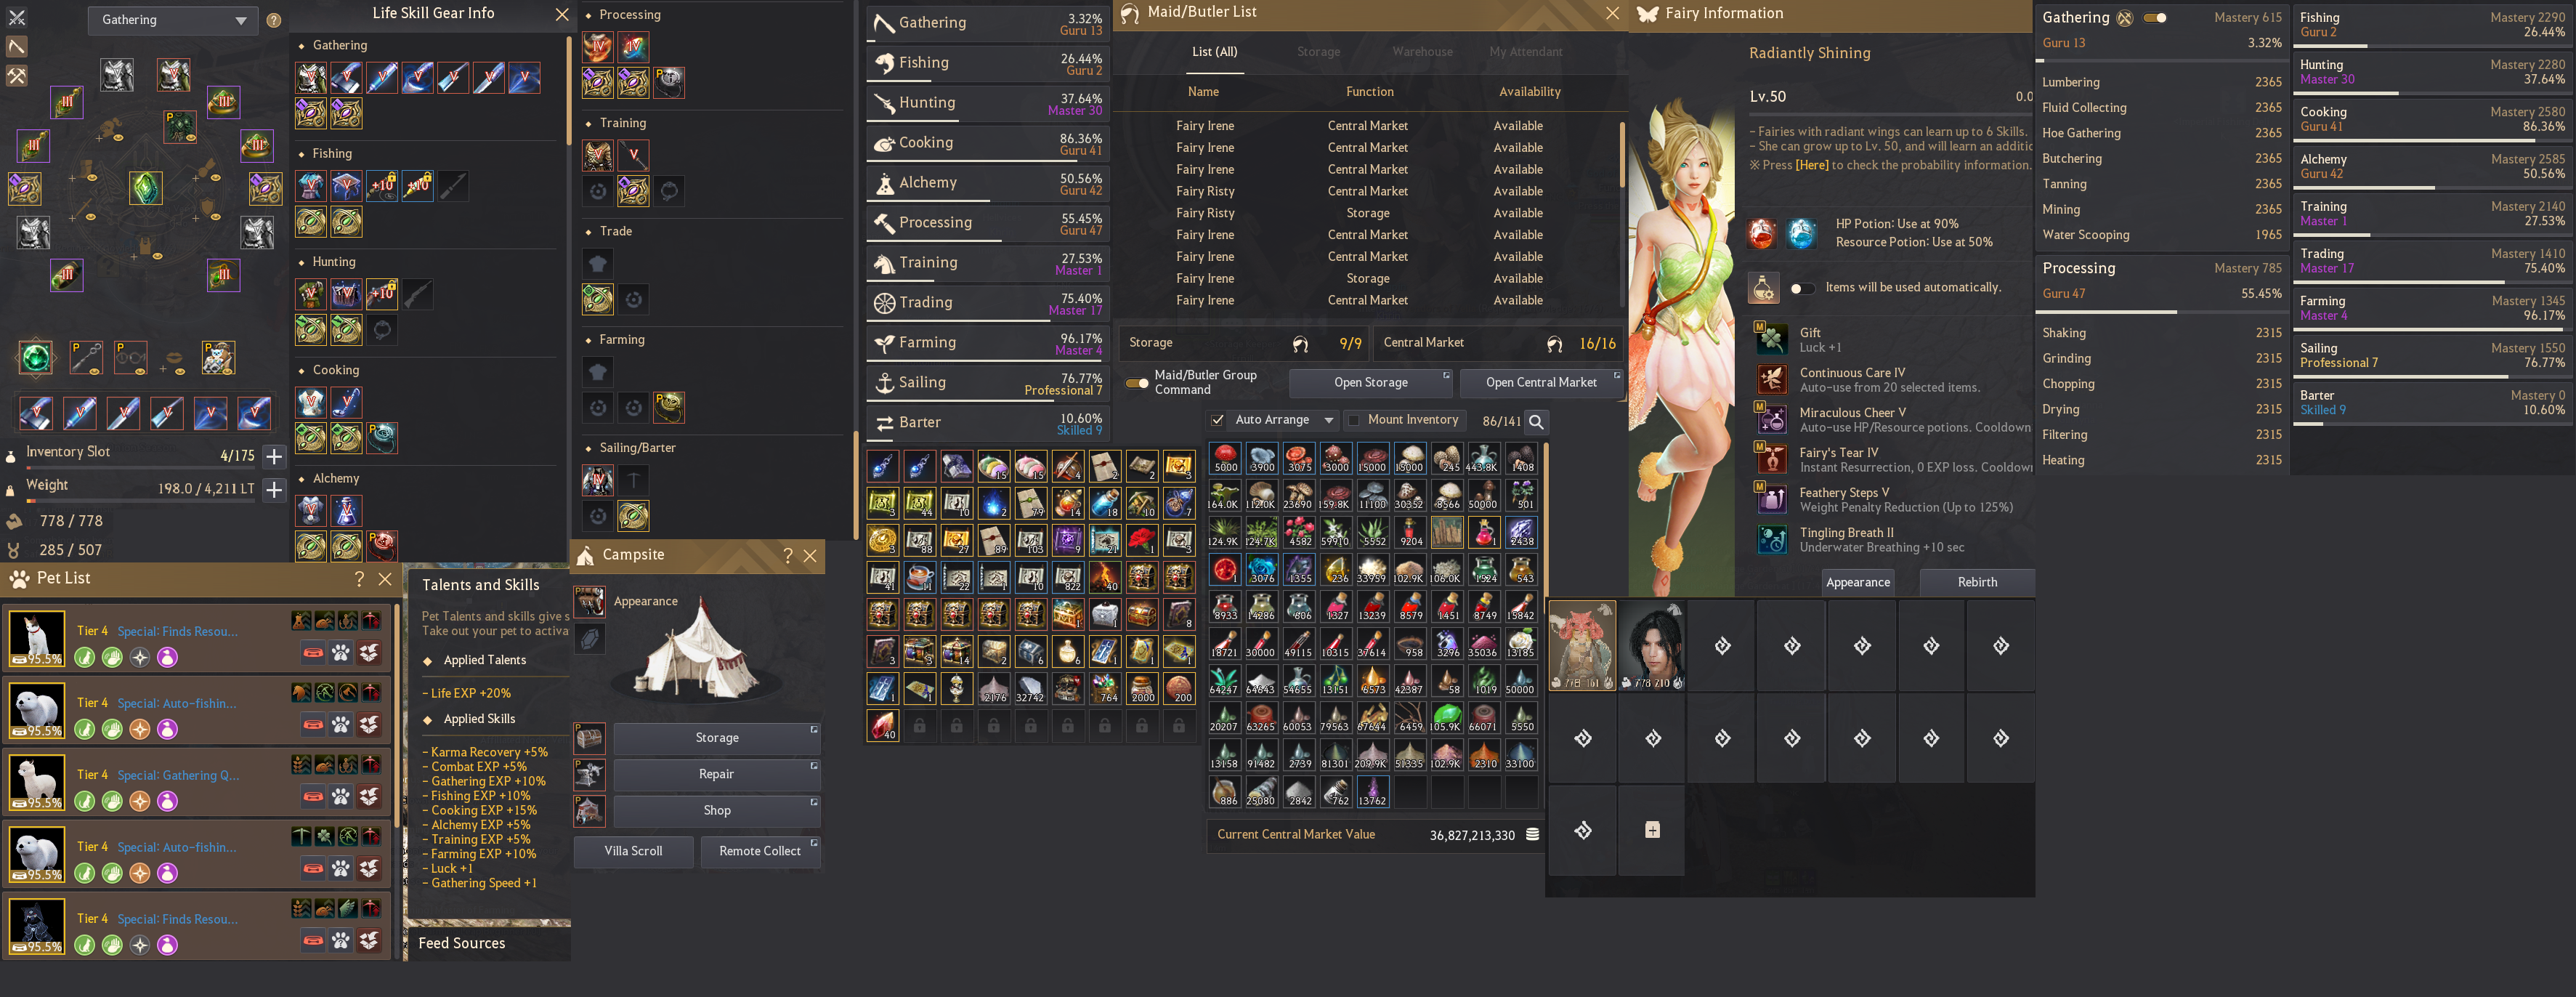Viewport: 2576px width, 997px height.
Task: Click the Open Central Market button
Action: tap(1541, 383)
